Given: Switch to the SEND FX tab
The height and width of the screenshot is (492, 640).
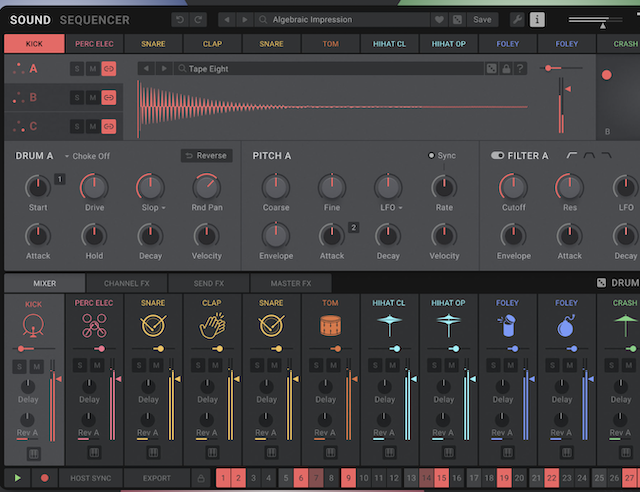Looking at the screenshot, I should point(209,283).
